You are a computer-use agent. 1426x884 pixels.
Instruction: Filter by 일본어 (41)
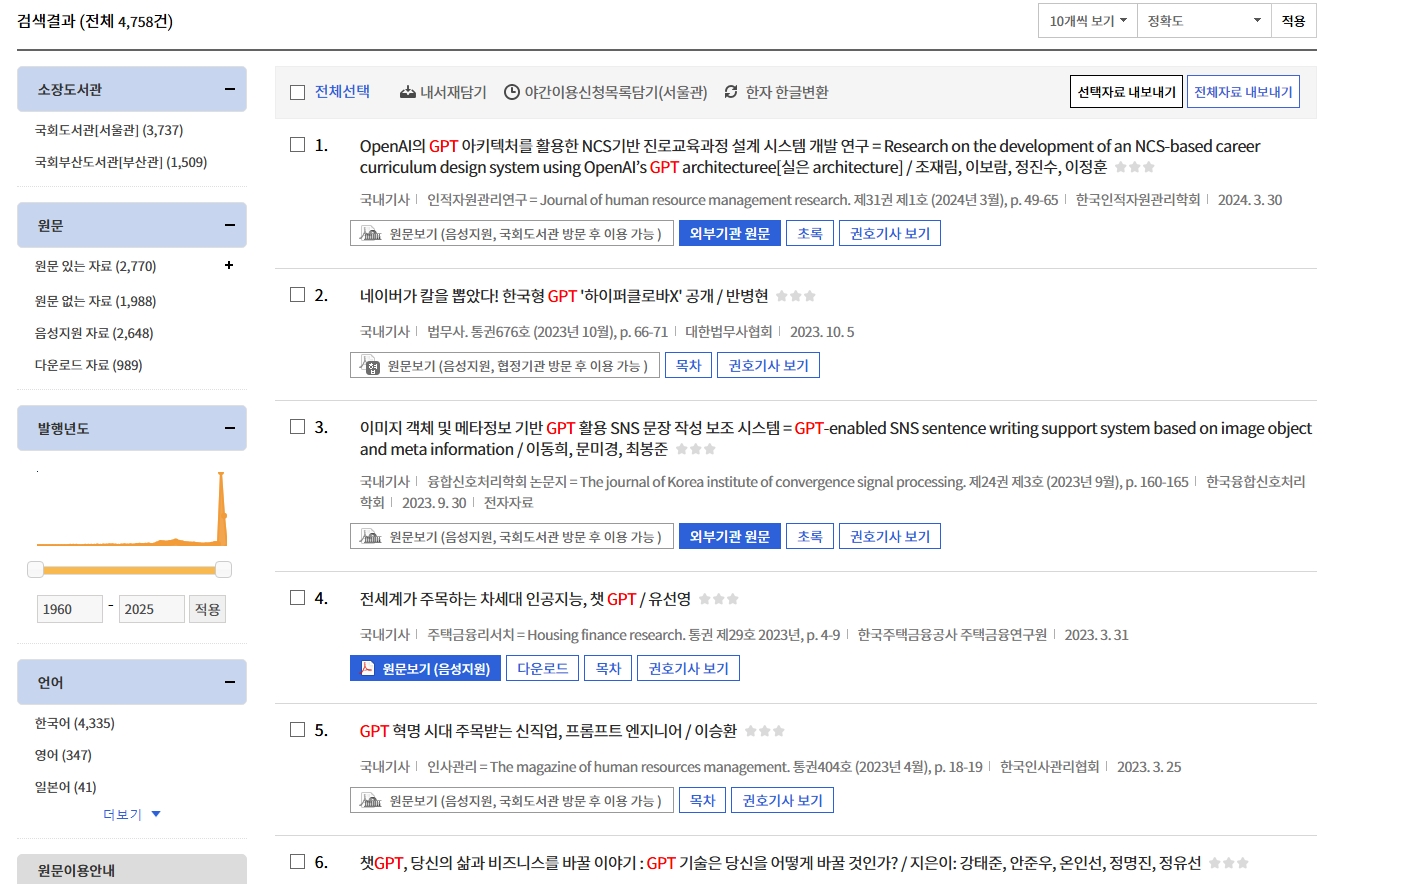[65, 787]
